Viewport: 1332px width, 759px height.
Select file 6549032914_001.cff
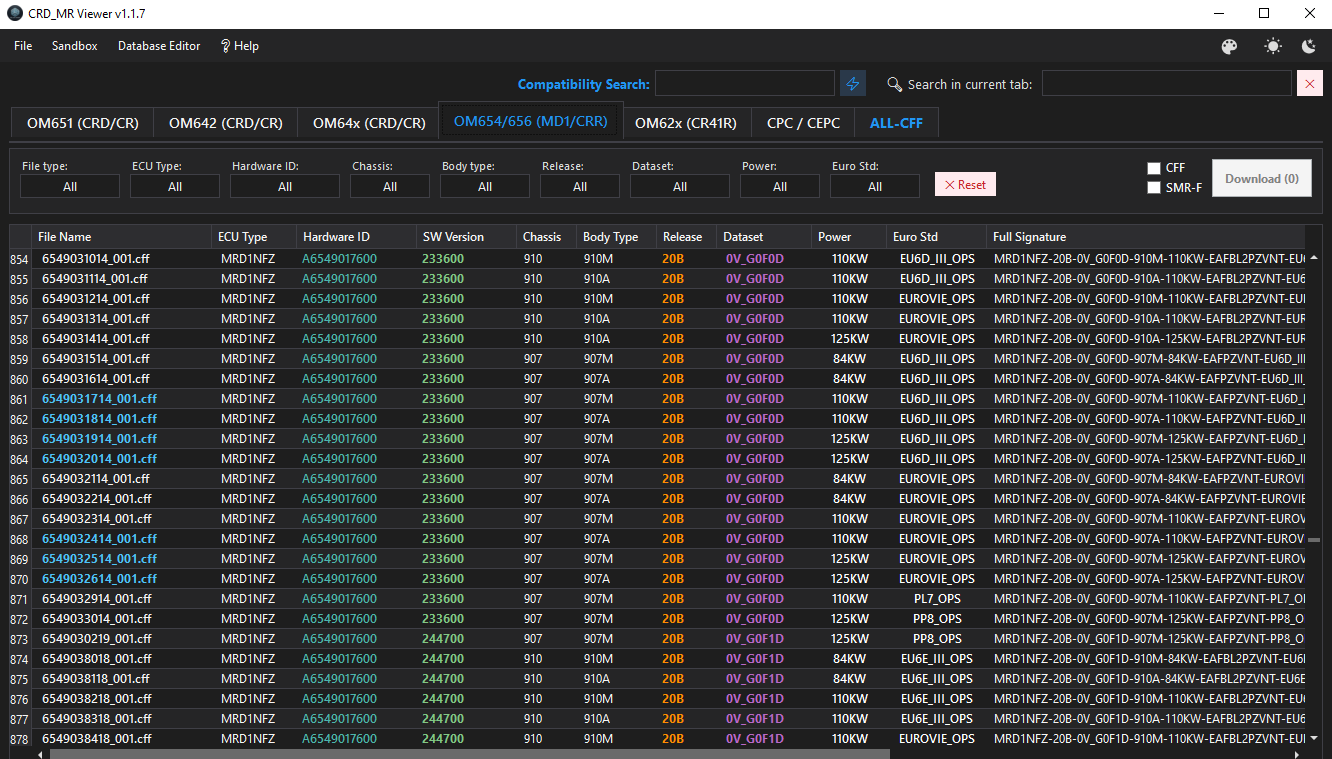click(x=96, y=599)
